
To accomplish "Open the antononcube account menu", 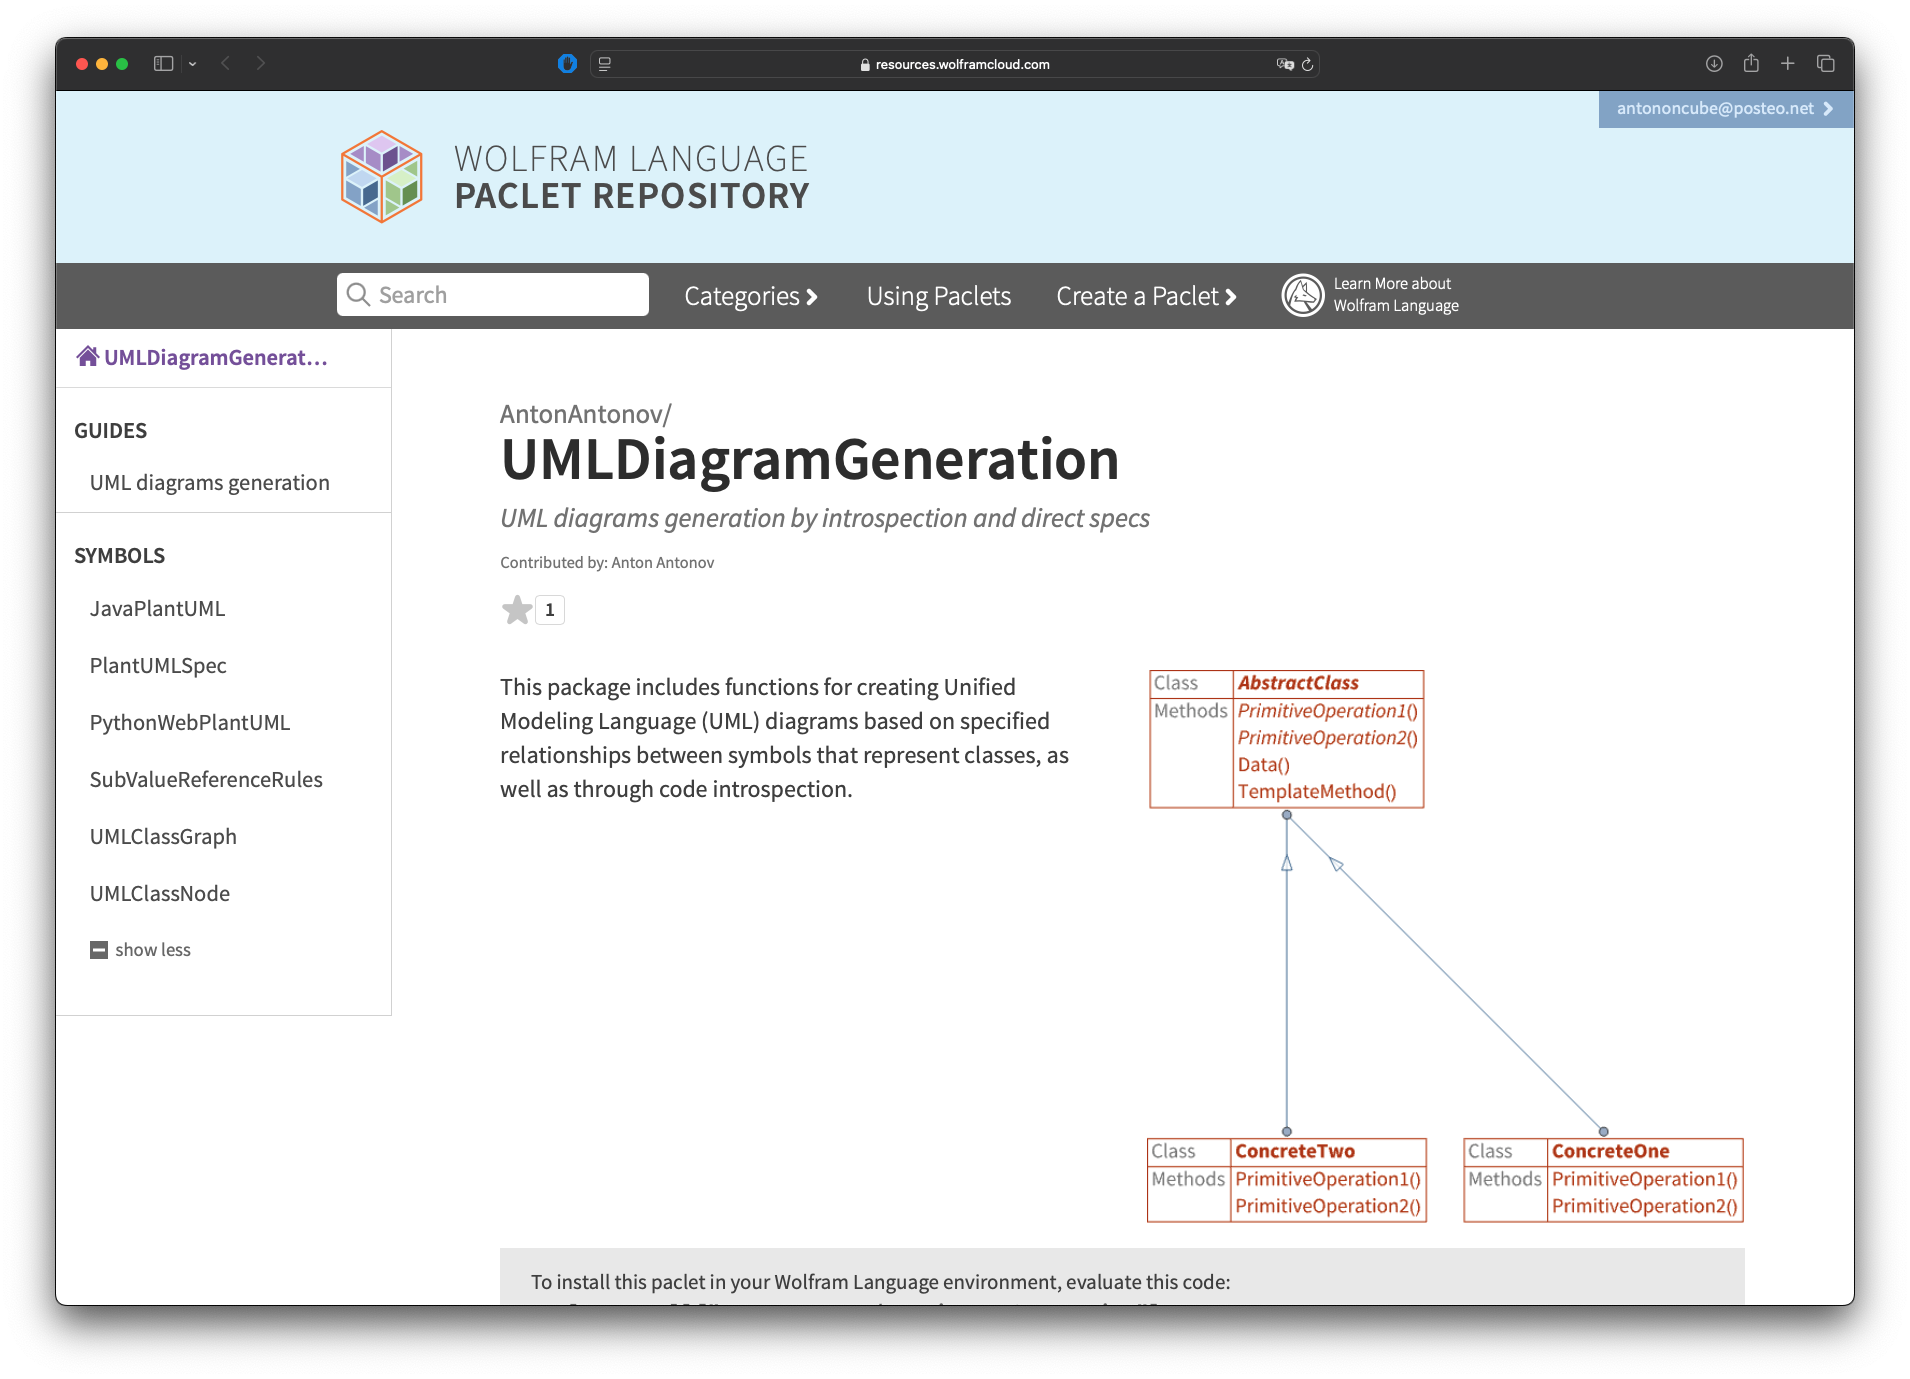I will 1724,109.
